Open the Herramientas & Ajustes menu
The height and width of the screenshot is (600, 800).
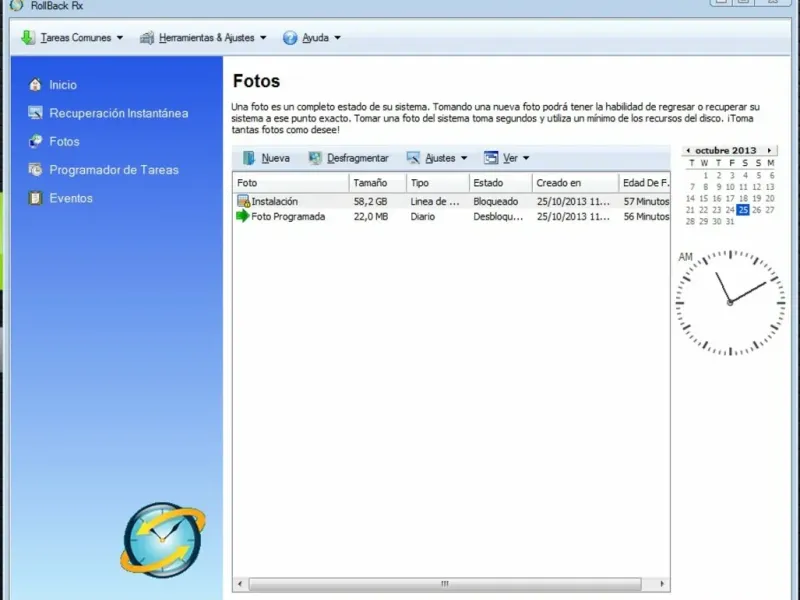coord(203,38)
